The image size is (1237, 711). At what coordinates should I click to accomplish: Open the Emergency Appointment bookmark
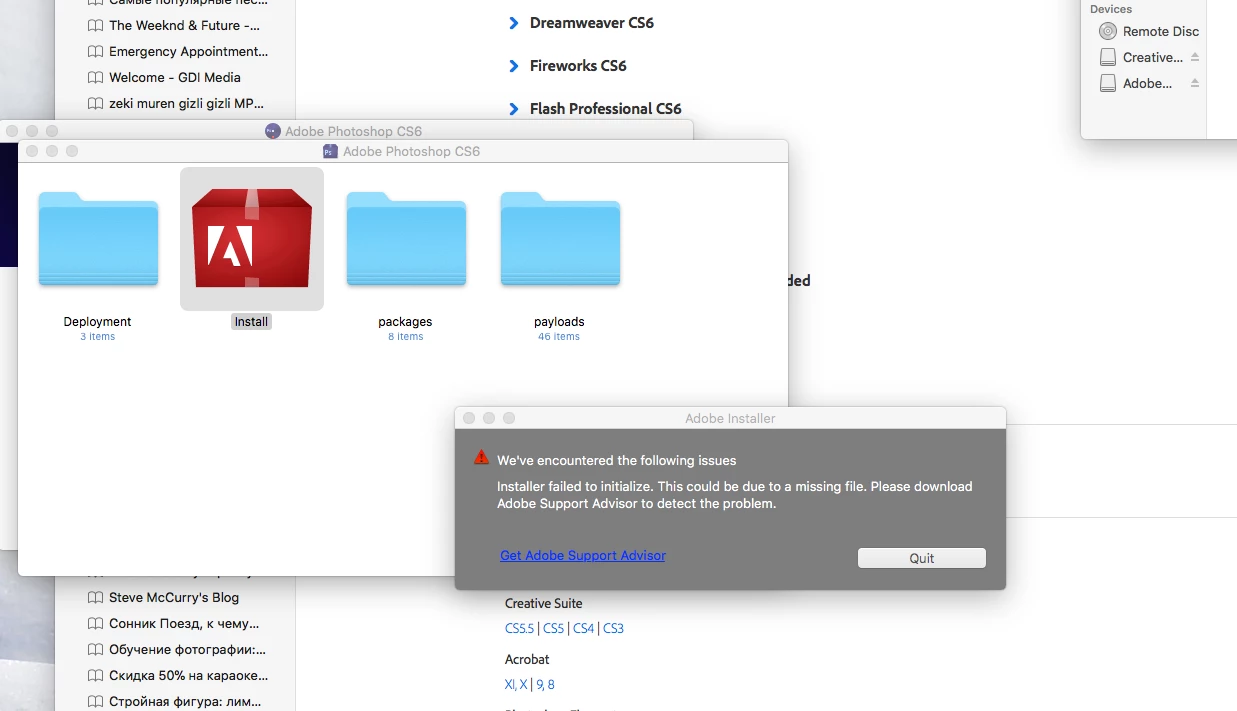point(189,51)
